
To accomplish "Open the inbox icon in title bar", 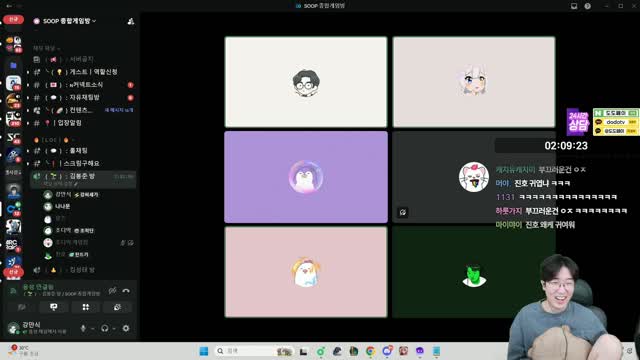I will click(574, 6).
